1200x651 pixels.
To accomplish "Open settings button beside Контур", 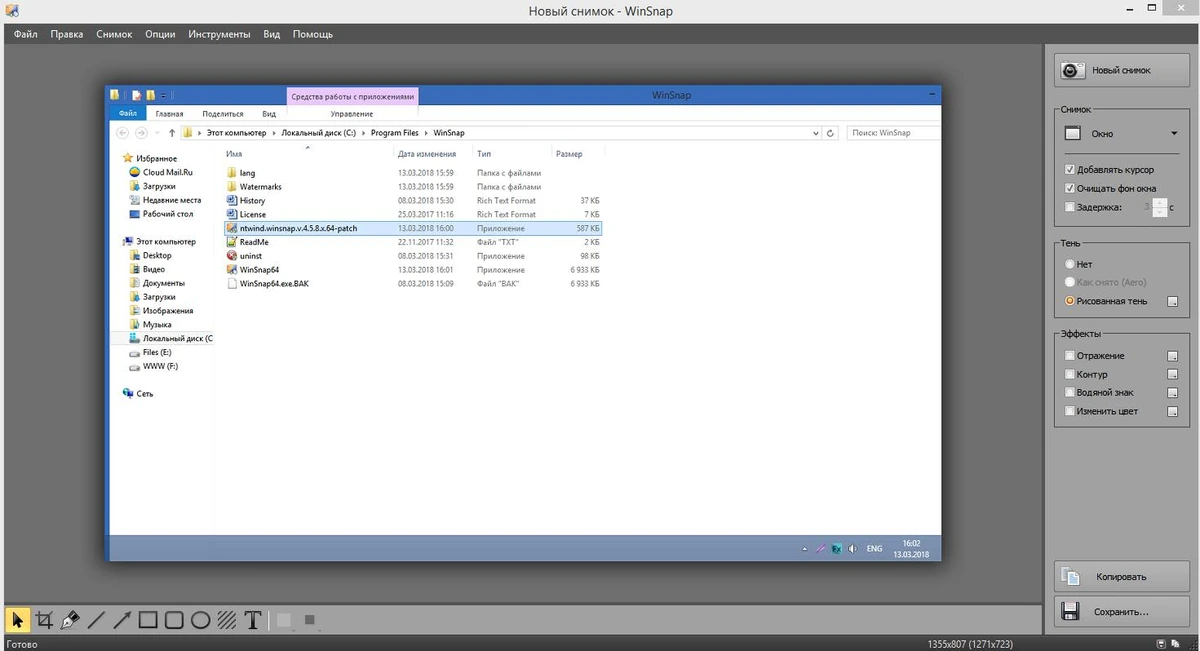I will 1173,374.
